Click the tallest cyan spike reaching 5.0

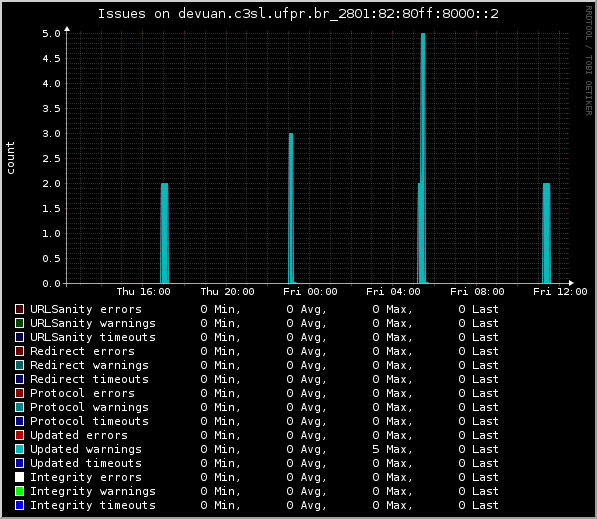click(423, 158)
